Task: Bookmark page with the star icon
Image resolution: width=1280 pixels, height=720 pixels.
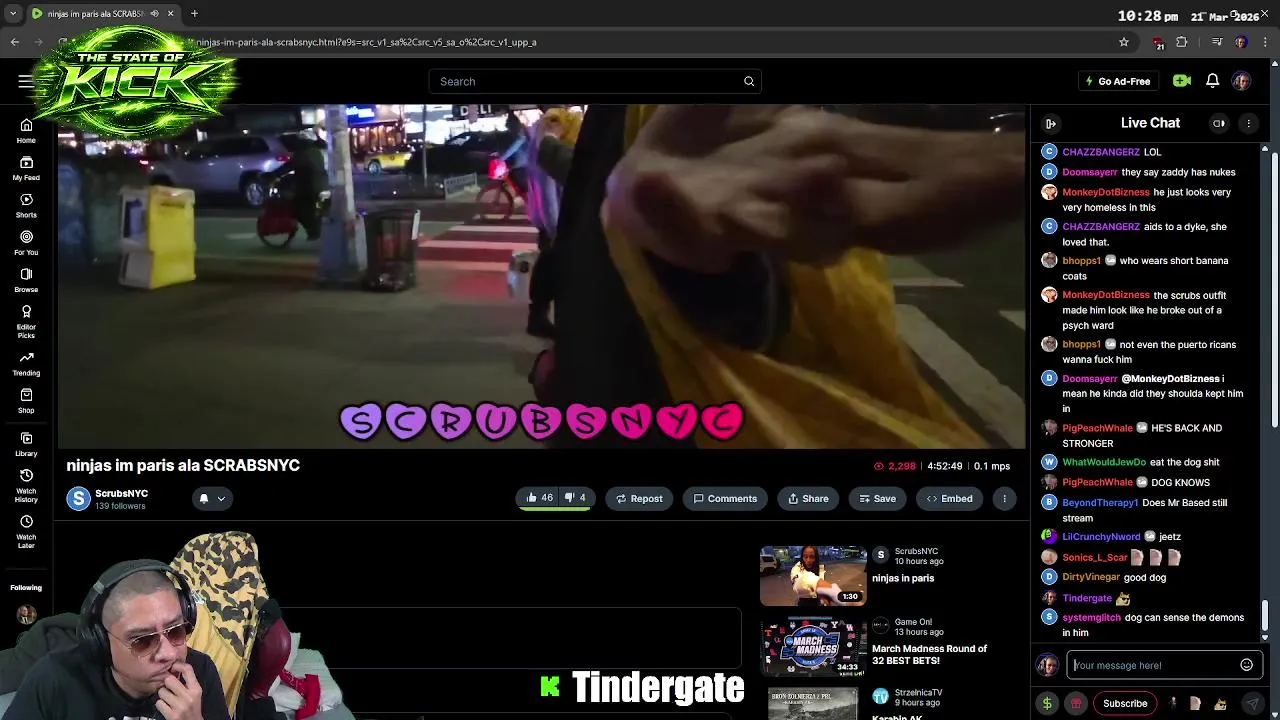Action: pyautogui.click(x=1124, y=42)
